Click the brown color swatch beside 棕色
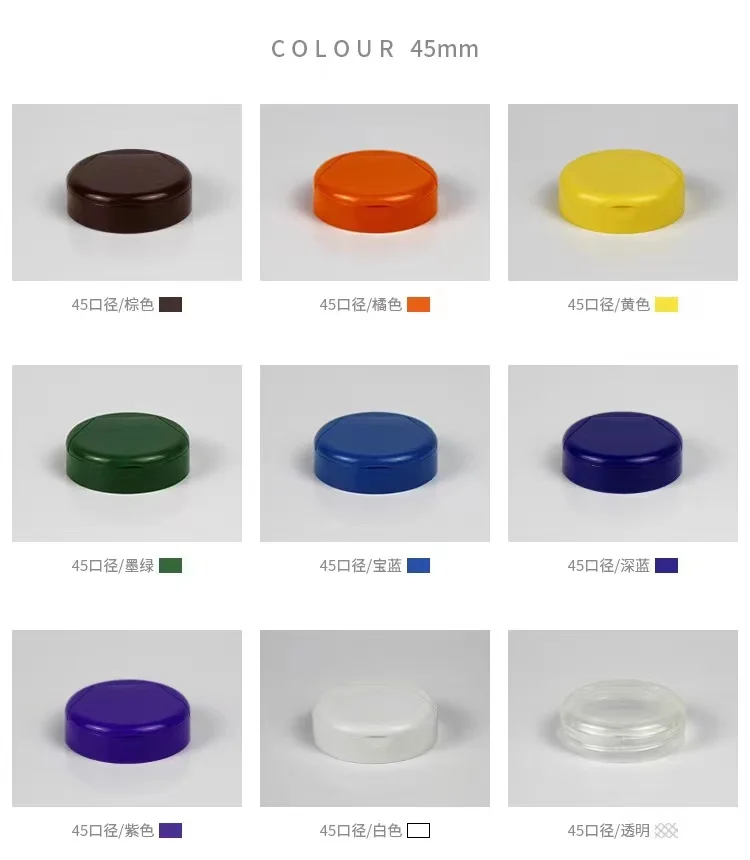 coord(171,304)
